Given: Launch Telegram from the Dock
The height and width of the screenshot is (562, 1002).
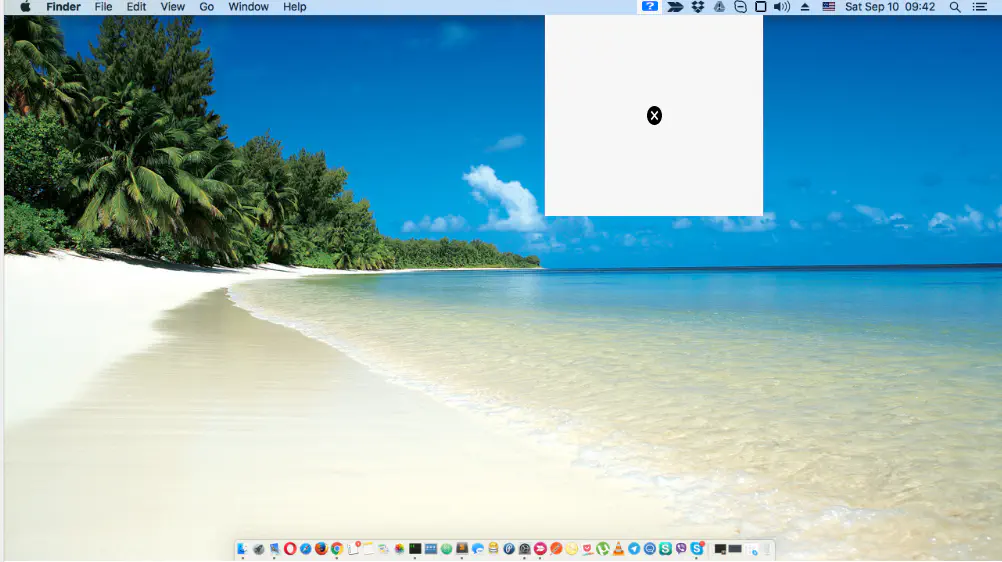Looking at the screenshot, I should point(634,549).
